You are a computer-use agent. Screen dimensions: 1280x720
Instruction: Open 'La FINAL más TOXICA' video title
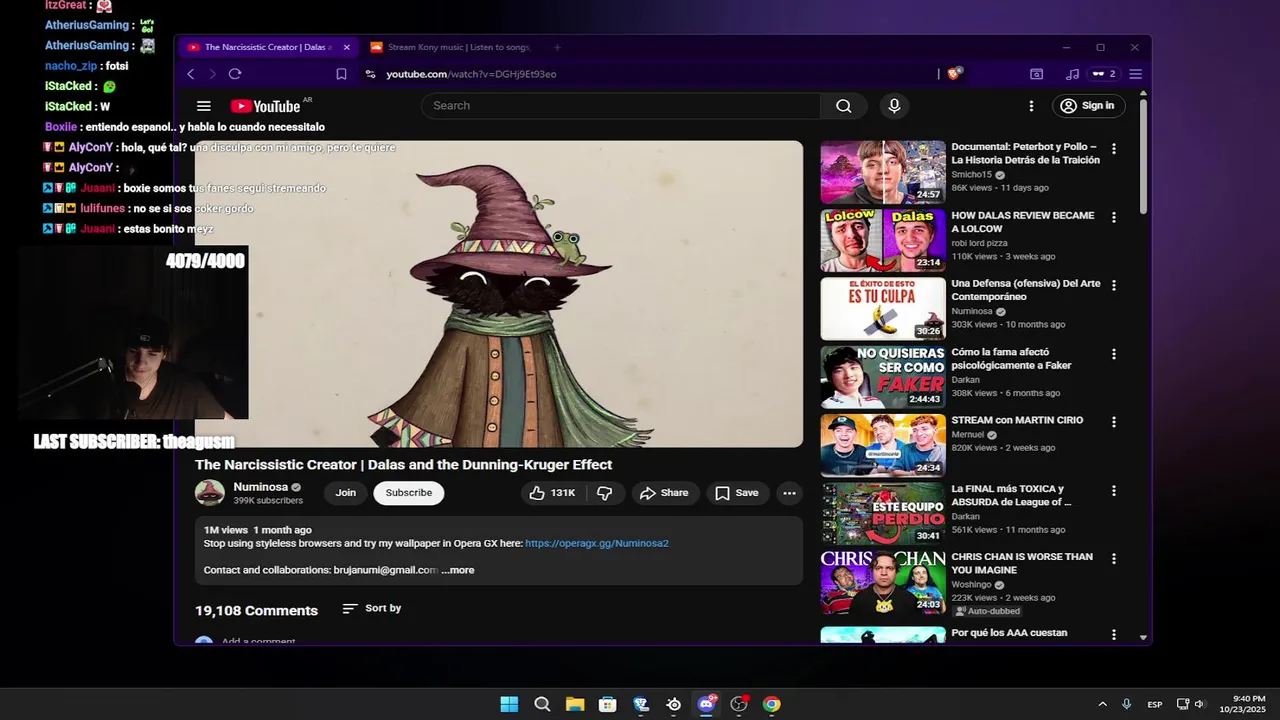pyautogui.click(x=1011, y=495)
